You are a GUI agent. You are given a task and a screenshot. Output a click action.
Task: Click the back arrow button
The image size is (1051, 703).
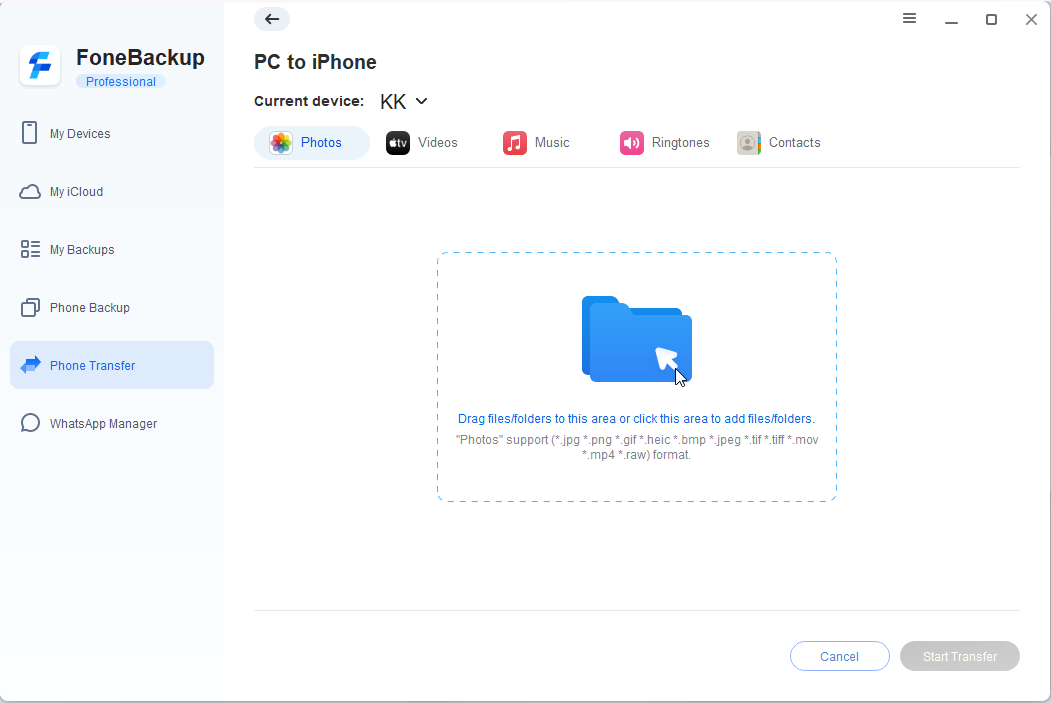tap(272, 19)
